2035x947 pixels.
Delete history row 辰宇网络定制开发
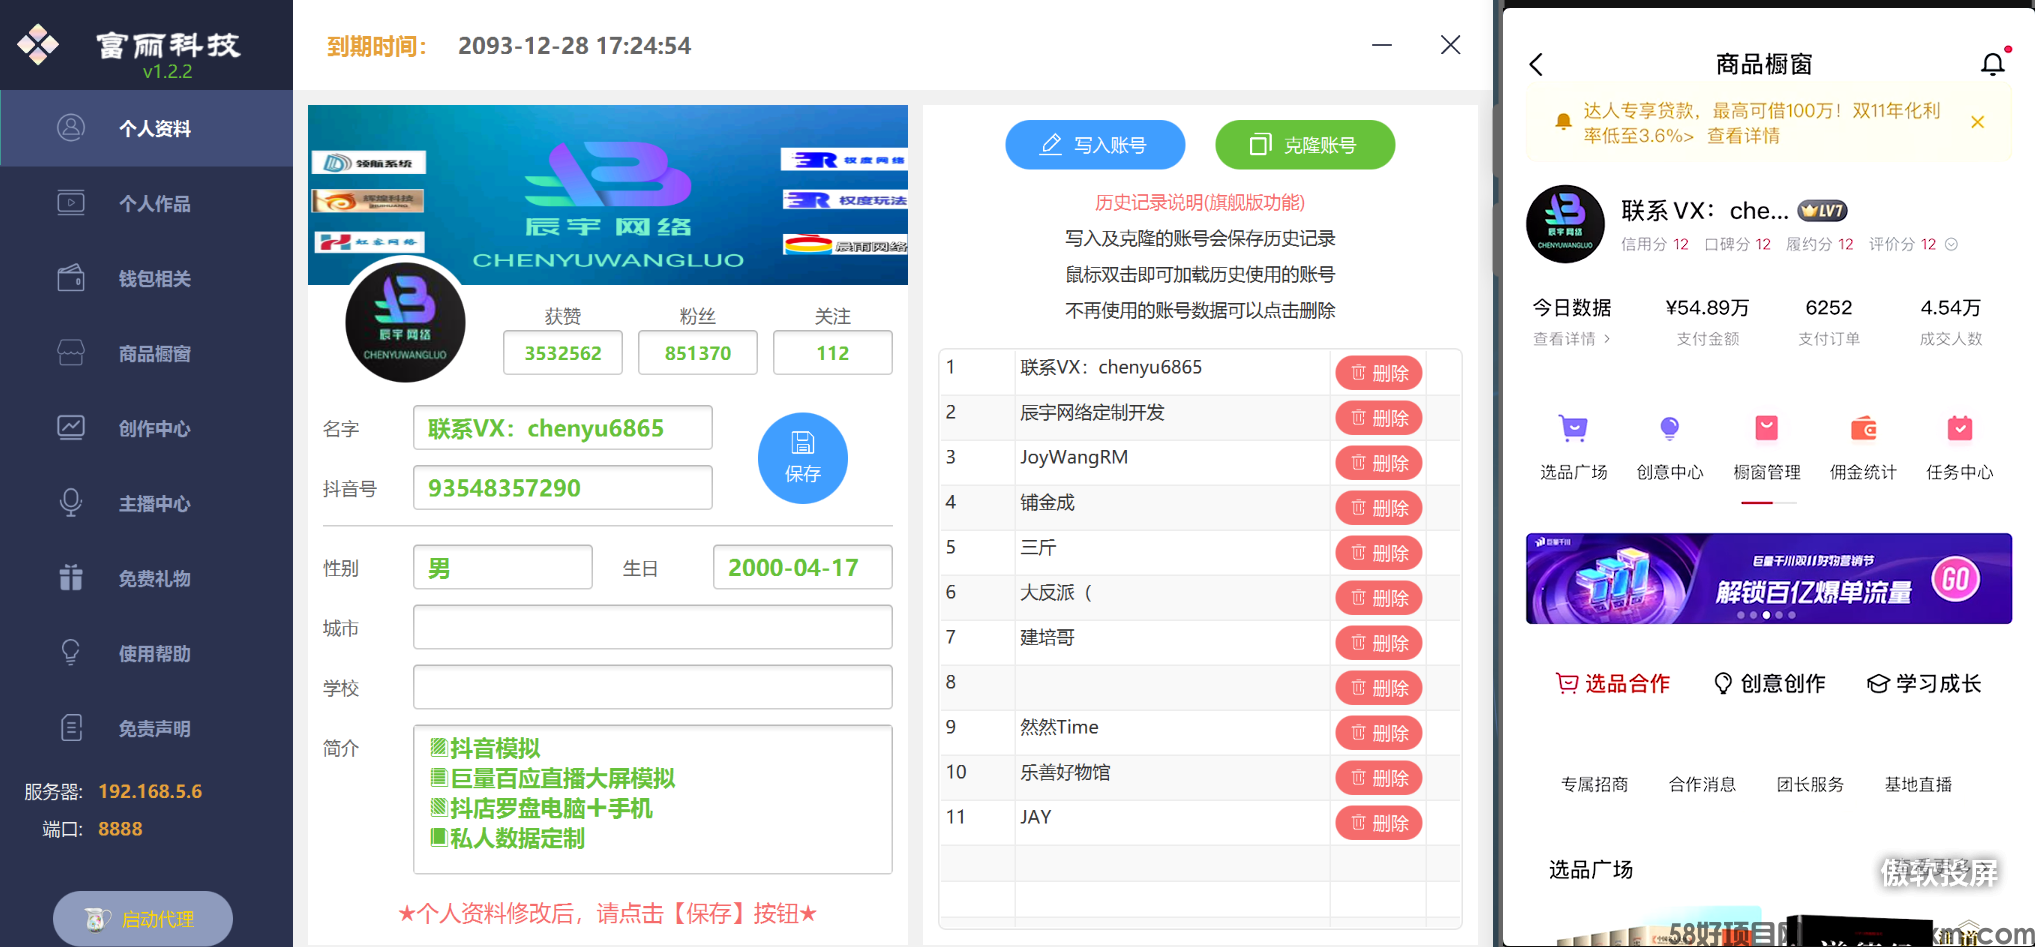pos(1379,418)
